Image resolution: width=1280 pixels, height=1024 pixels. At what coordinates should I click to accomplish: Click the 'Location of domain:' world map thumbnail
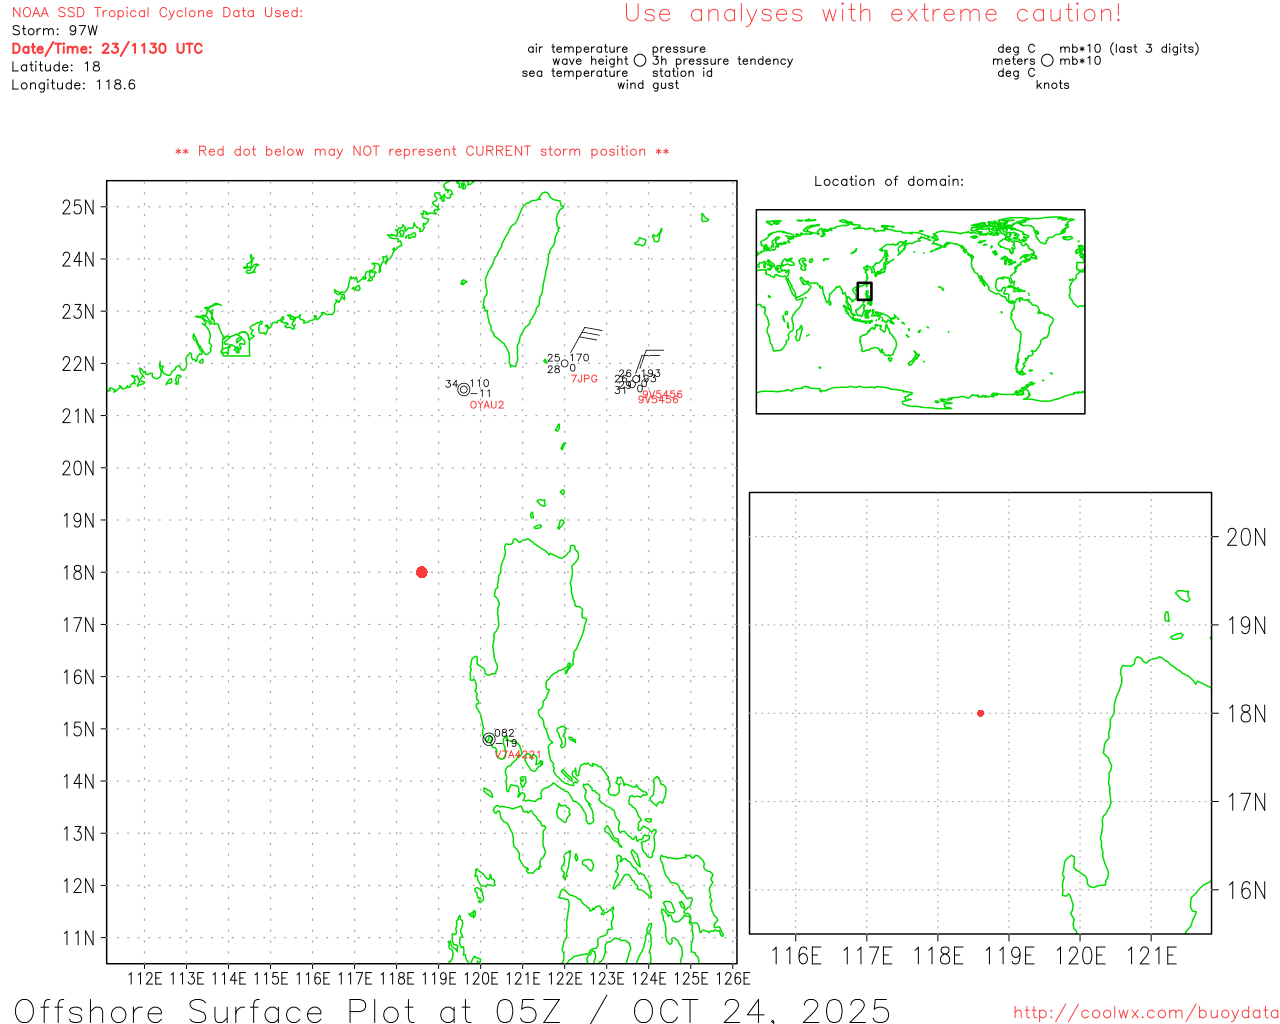pyautogui.click(x=920, y=311)
